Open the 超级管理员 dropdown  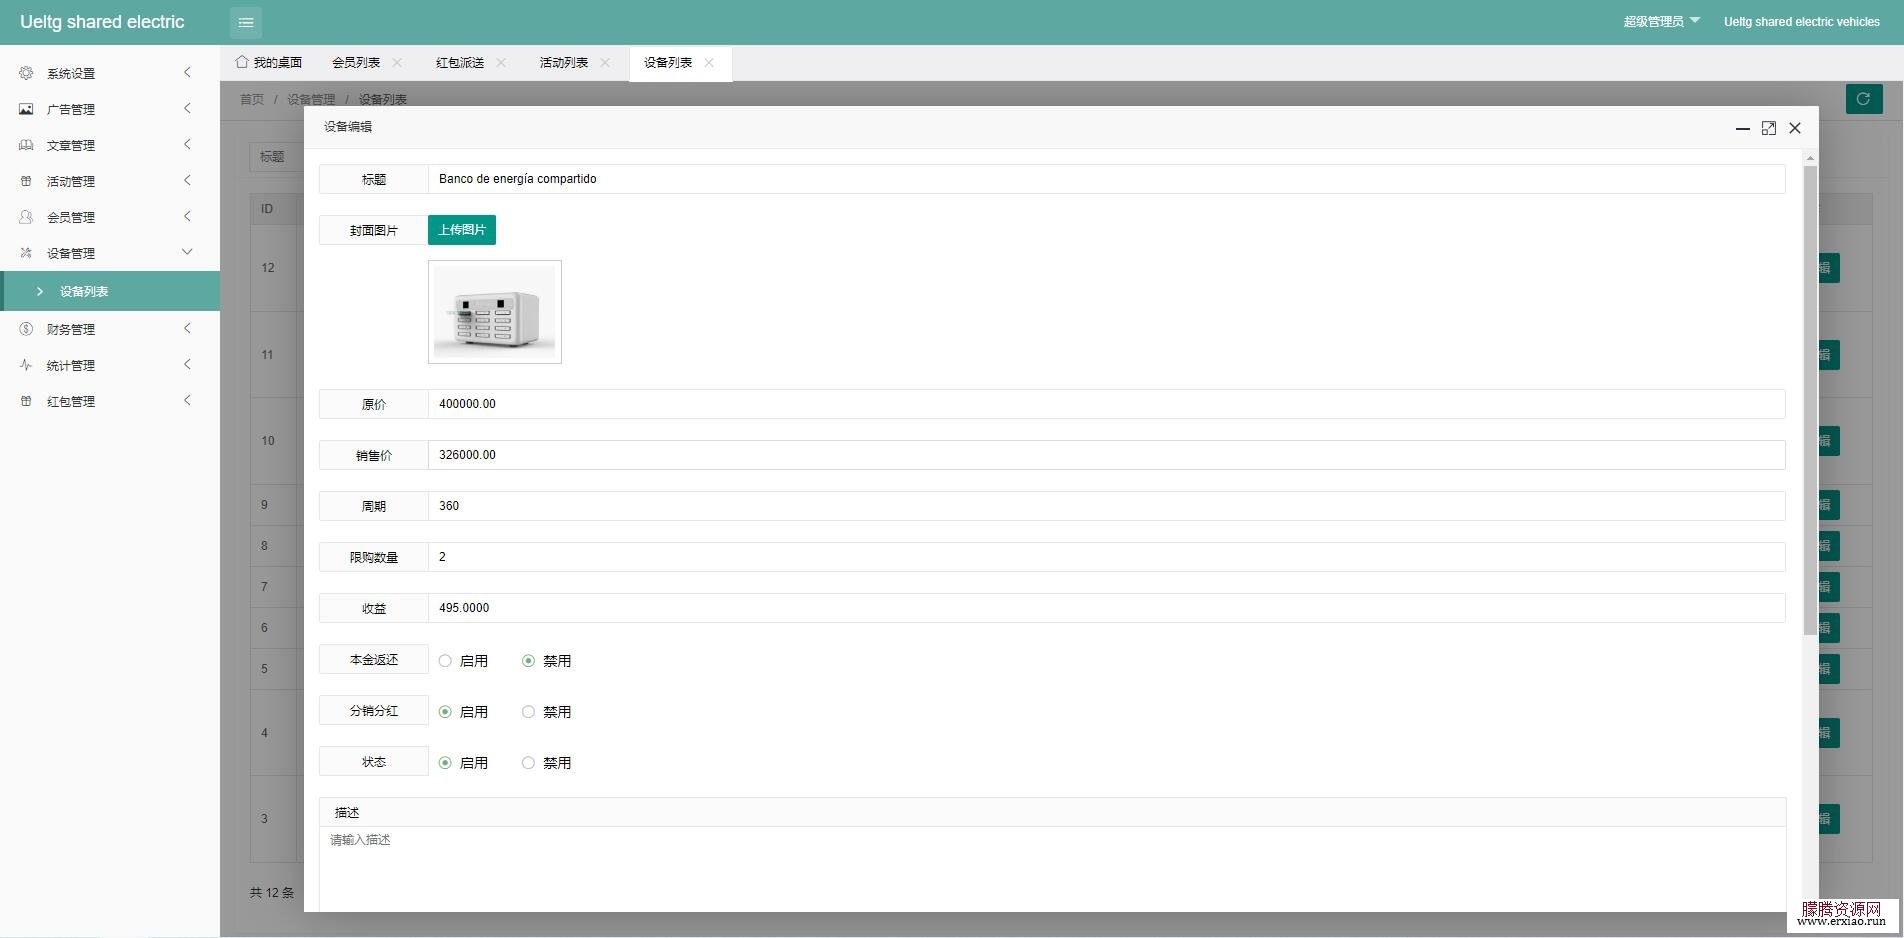(x=1661, y=21)
